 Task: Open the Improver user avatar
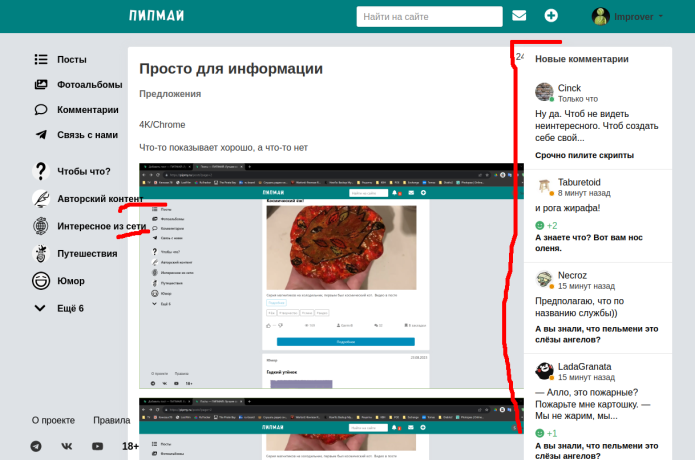click(x=601, y=16)
